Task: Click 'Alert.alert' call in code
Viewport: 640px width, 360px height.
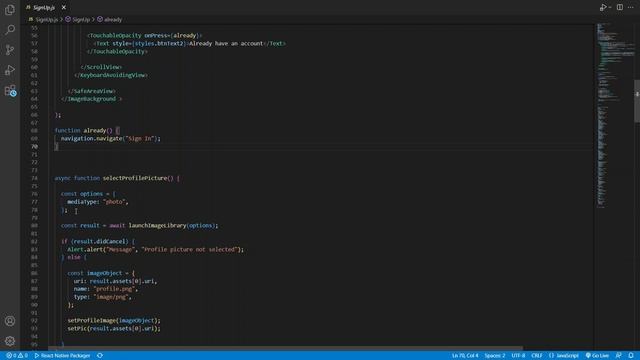Action: pyautogui.click(x=85, y=249)
